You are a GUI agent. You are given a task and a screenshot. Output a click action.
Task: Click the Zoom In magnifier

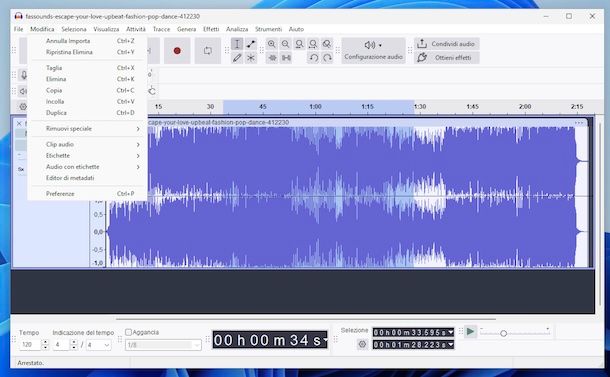[x=272, y=44]
